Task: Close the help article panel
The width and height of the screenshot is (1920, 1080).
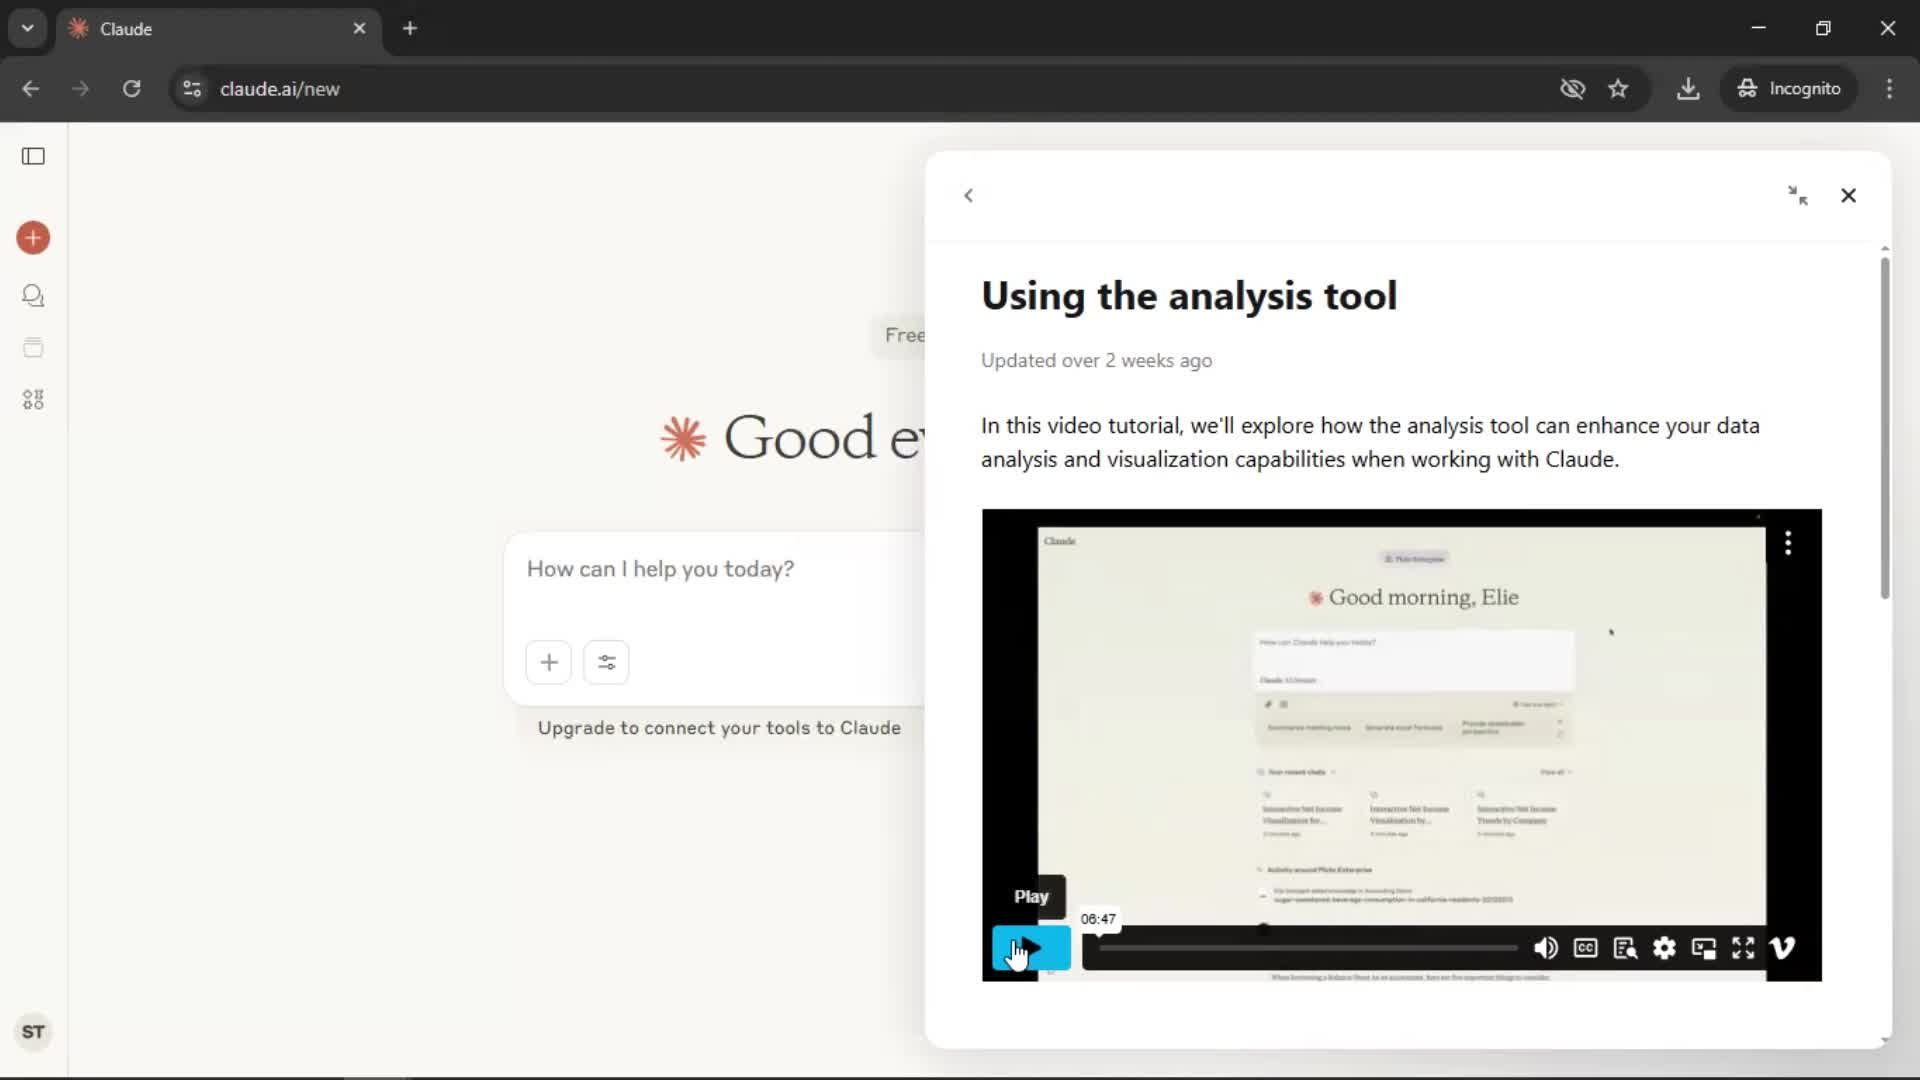Action: pyautogui.click(x=1848, y=195)
